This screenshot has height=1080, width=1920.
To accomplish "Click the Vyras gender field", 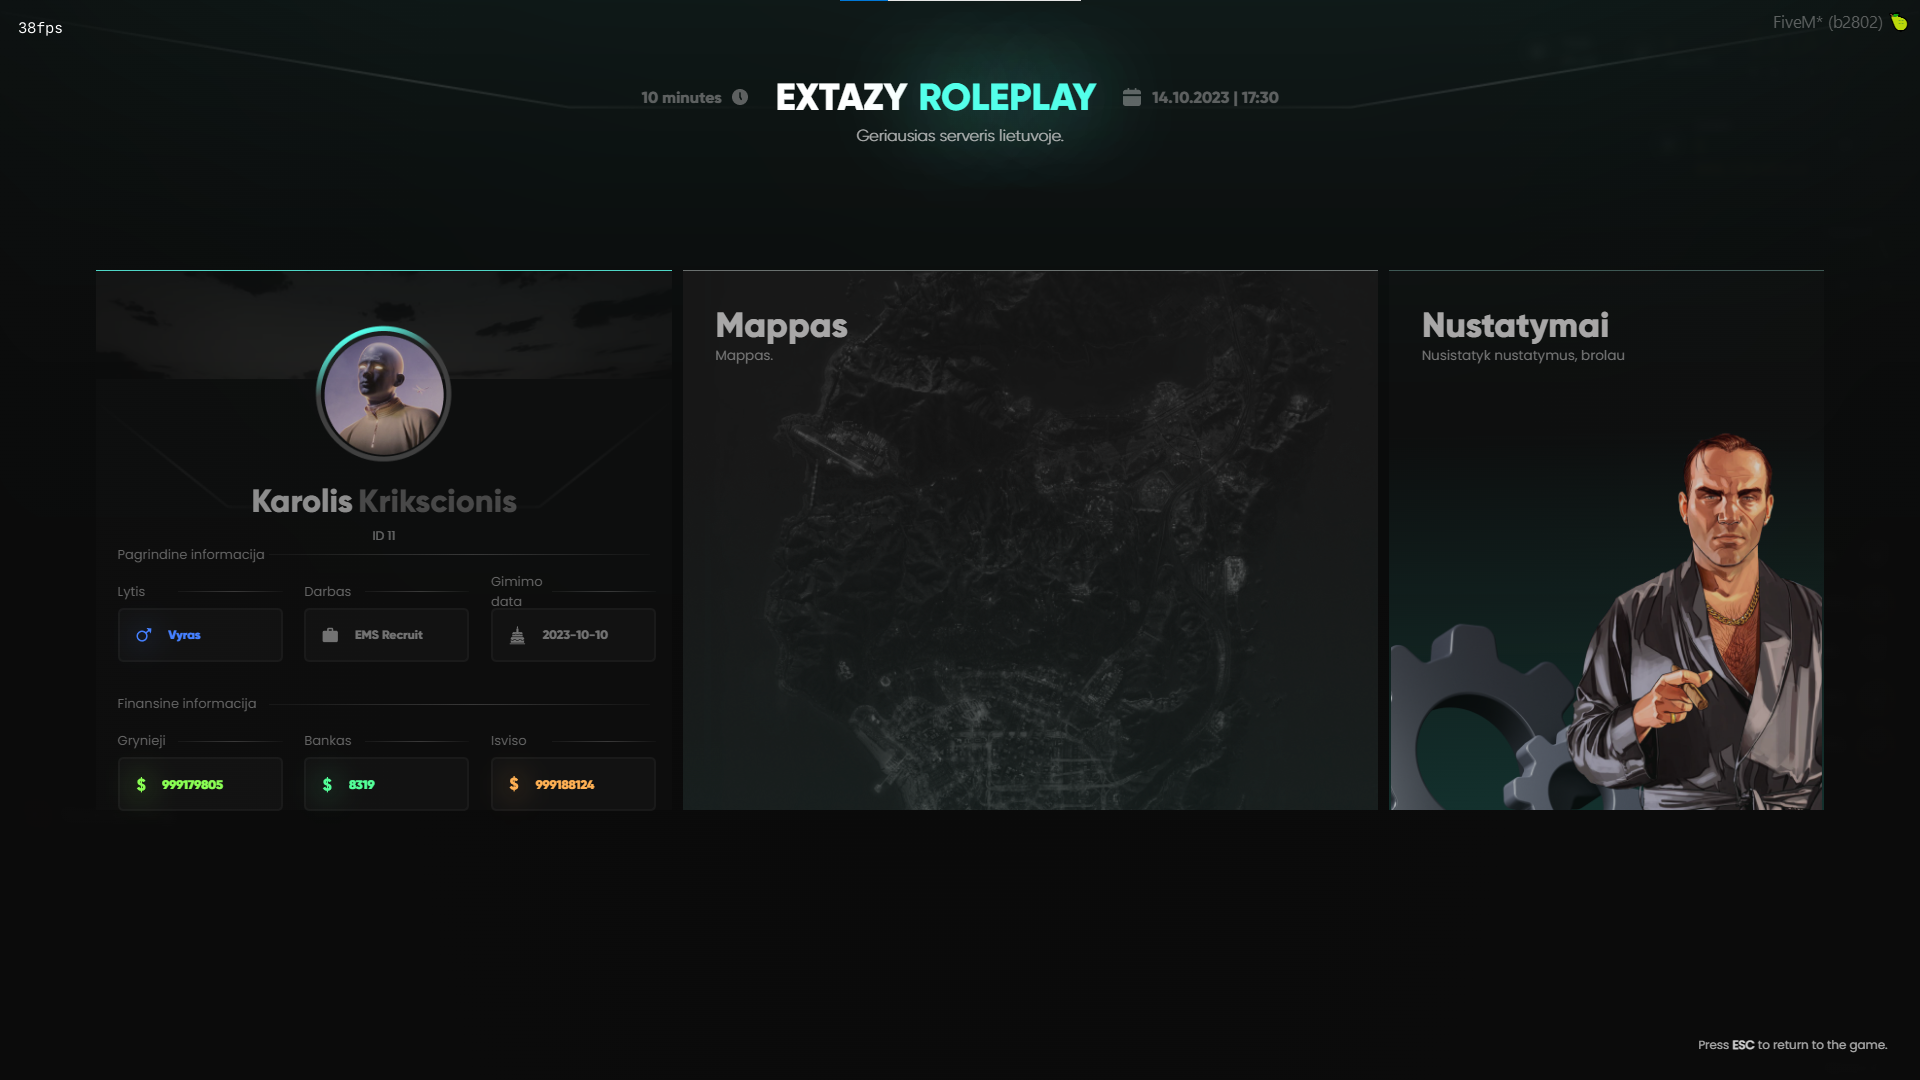I will (x=200, y=635).
